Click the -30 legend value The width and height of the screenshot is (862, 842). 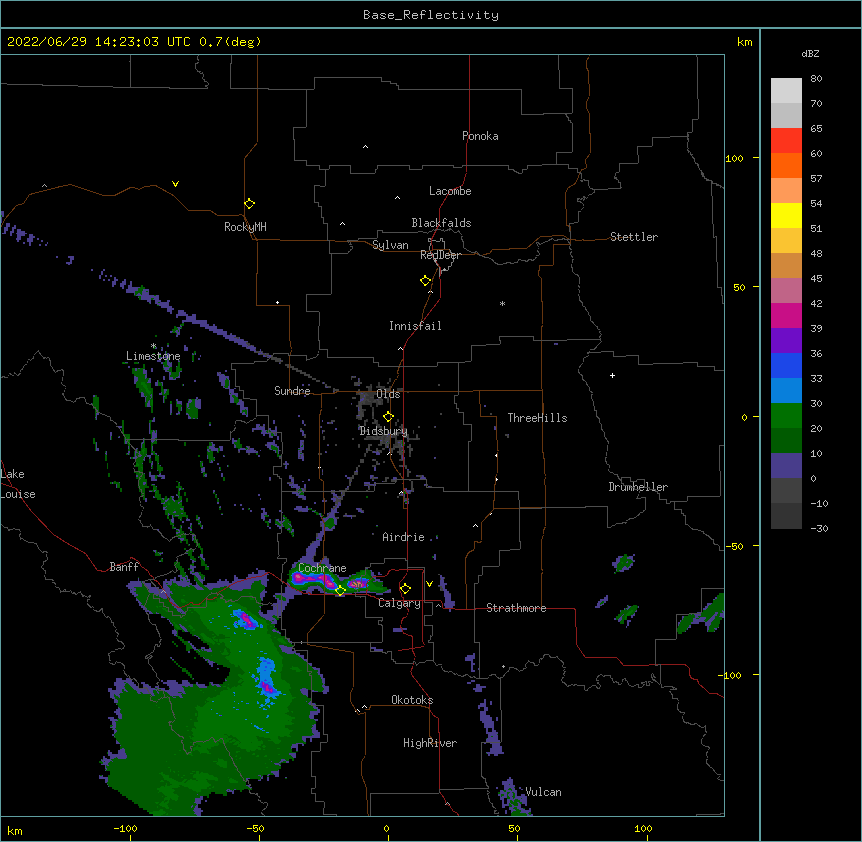tap(819, 529)
